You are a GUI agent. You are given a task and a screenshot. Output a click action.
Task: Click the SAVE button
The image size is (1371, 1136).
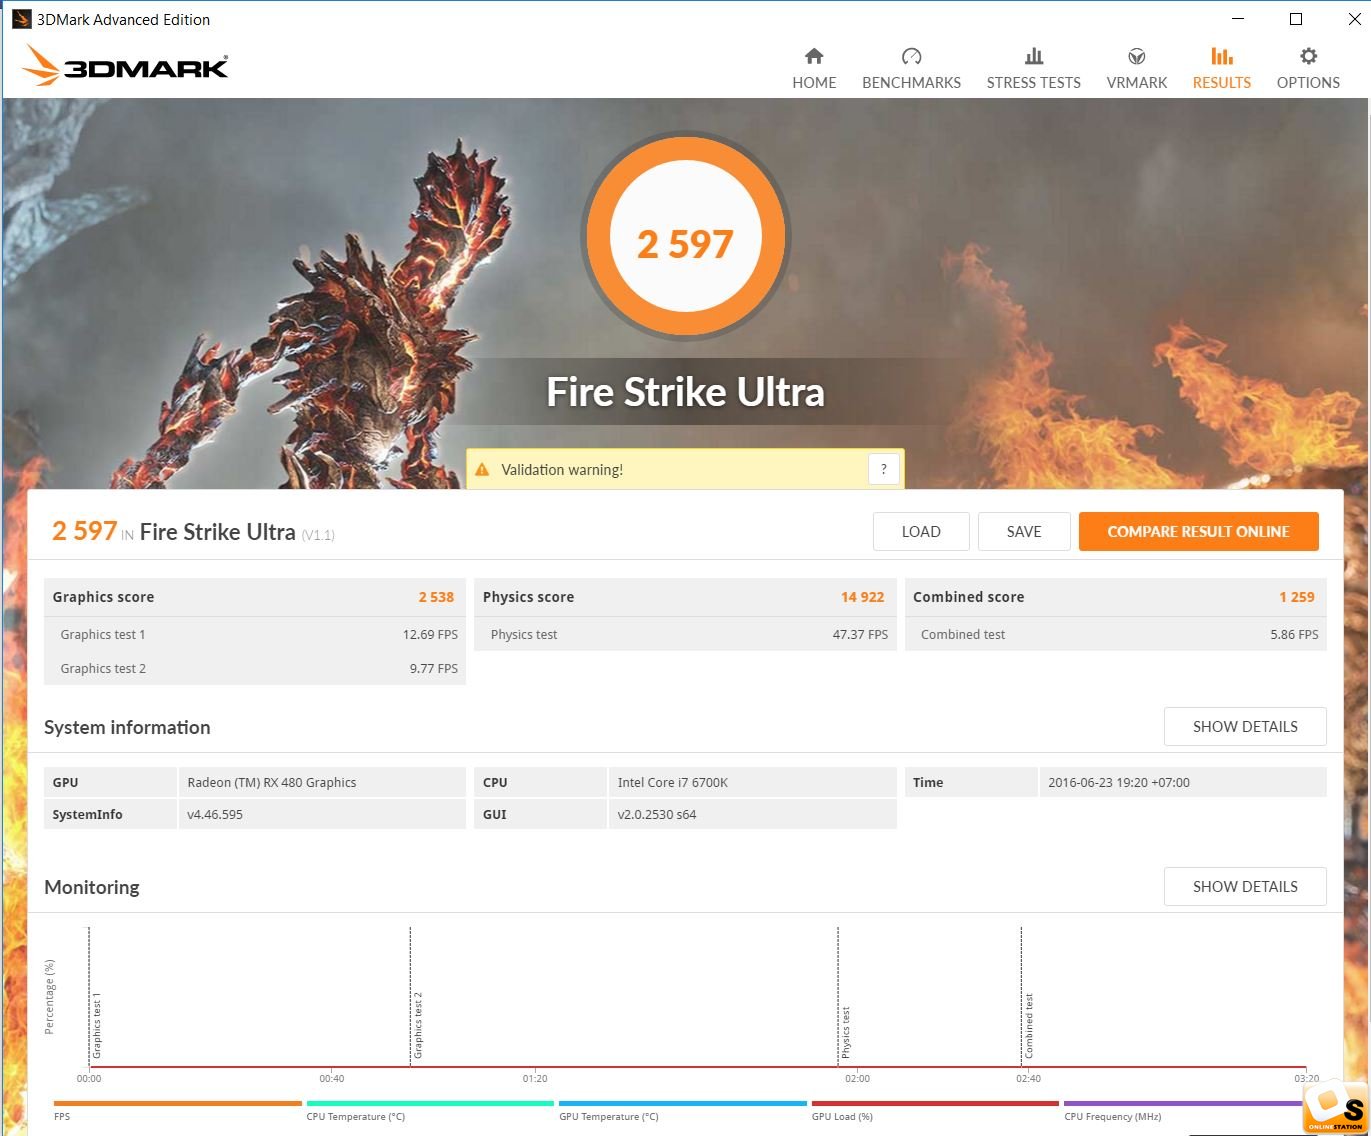coord(1024,532)
